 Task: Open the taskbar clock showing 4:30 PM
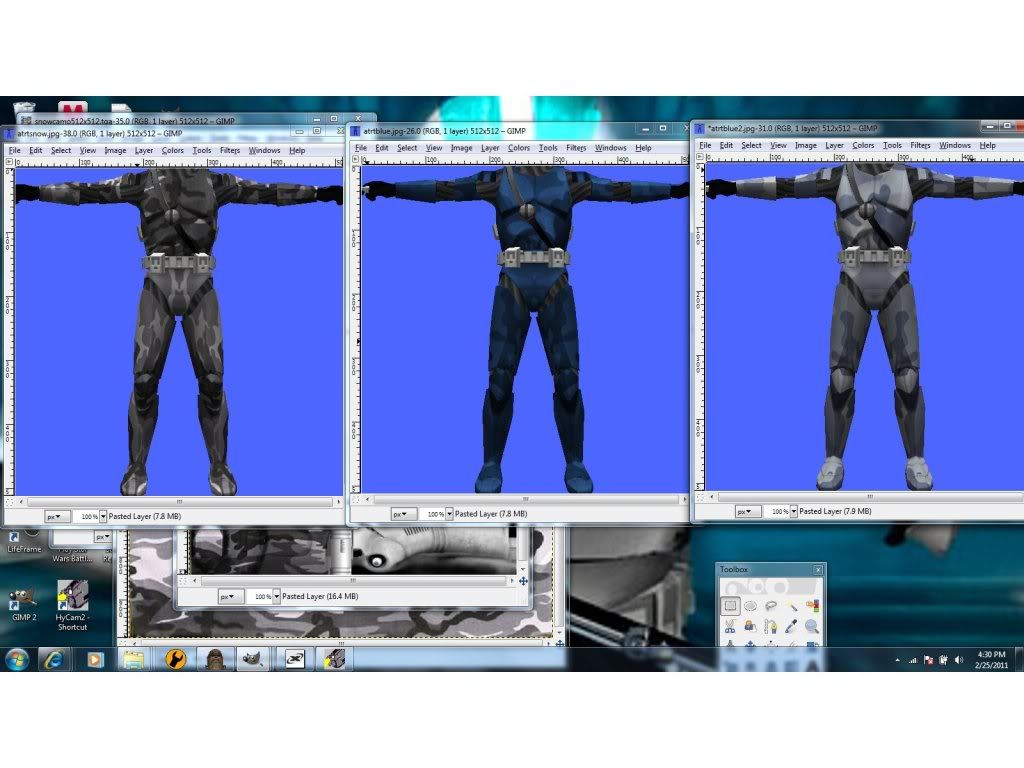(x=991, y=660)
